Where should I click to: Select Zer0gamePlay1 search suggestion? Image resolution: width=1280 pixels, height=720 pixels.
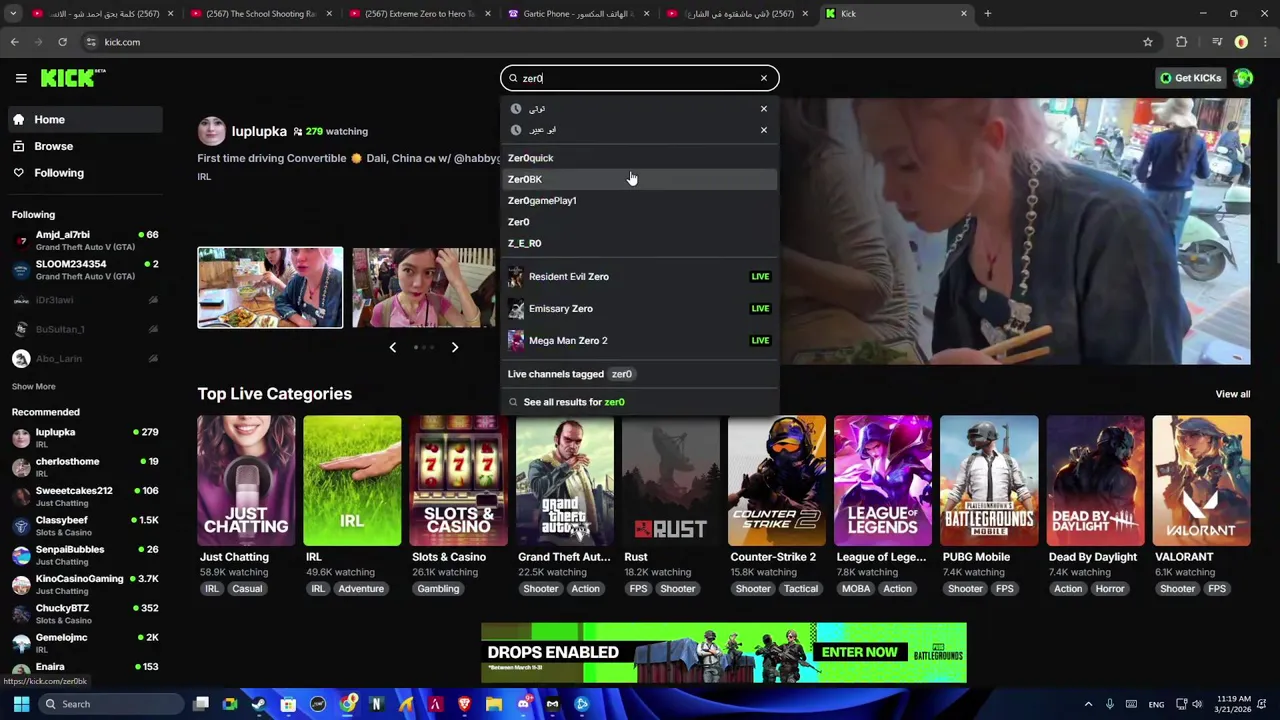tap(639, 201)
